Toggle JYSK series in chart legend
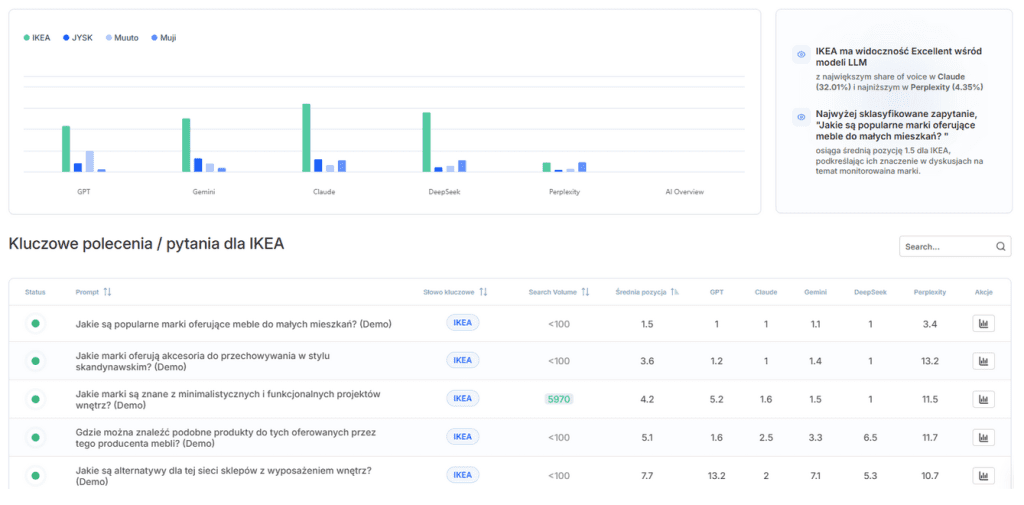This screenshot has height=505, width=1024. tap(79, 38)
